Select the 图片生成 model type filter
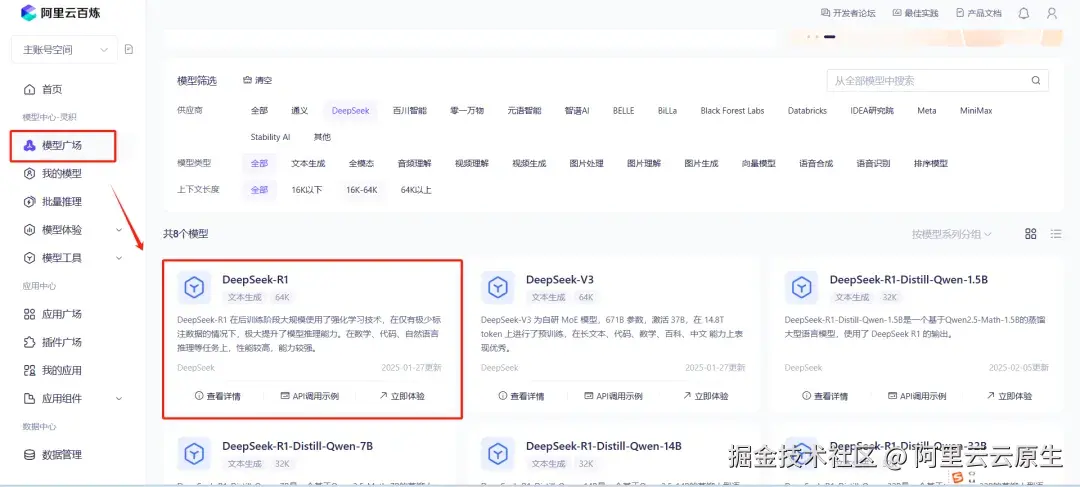Screen dimensions: 1080x487 click(x=701, y=164)
